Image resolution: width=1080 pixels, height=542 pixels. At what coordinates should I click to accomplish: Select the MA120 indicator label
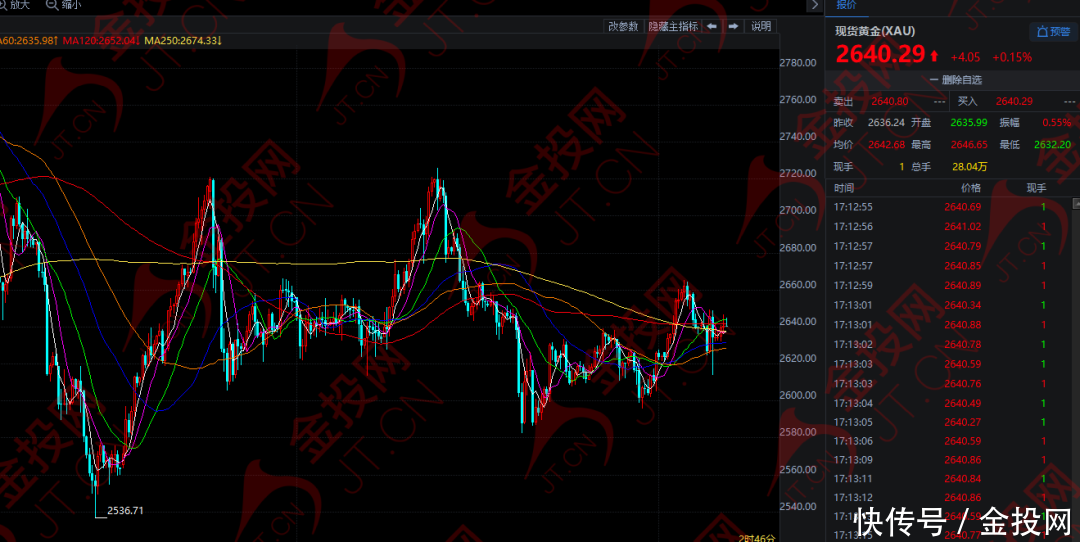point(100,41)
